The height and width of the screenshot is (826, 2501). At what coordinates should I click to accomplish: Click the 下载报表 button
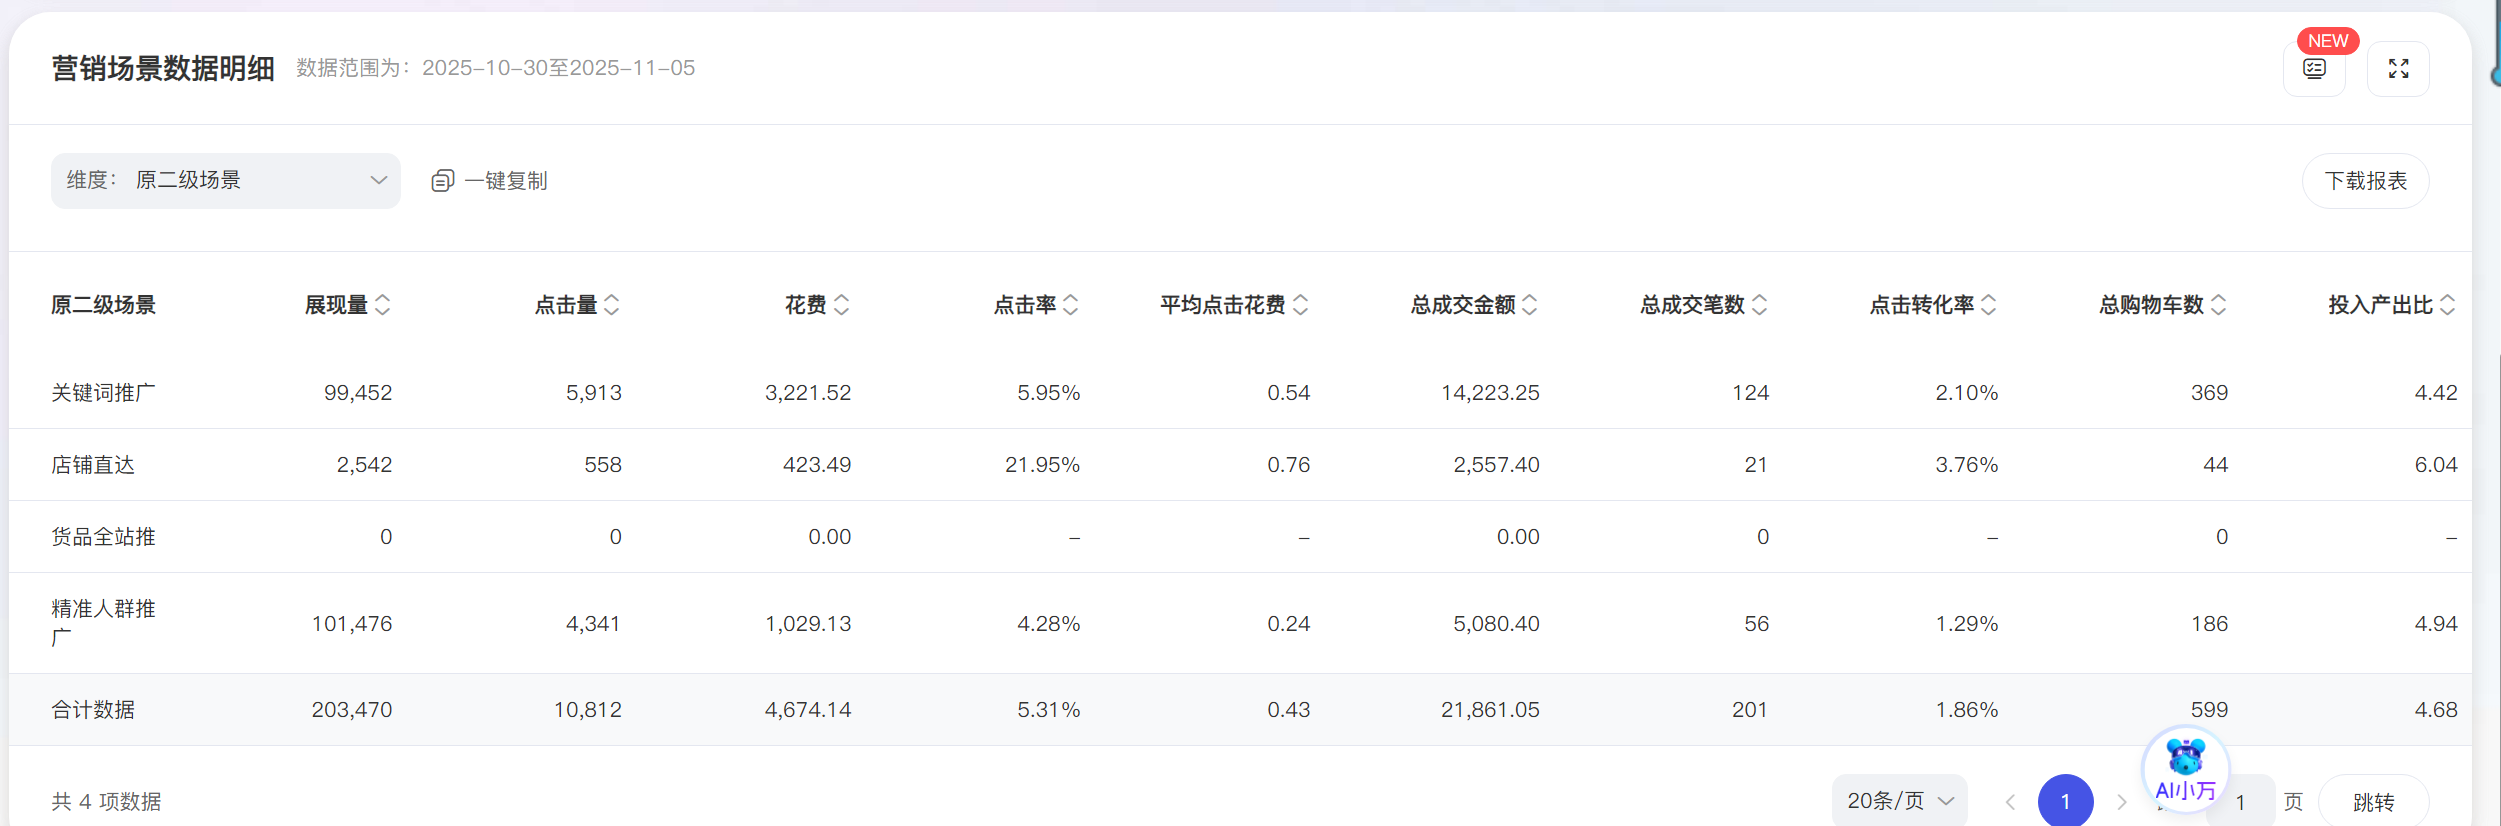2365,181
